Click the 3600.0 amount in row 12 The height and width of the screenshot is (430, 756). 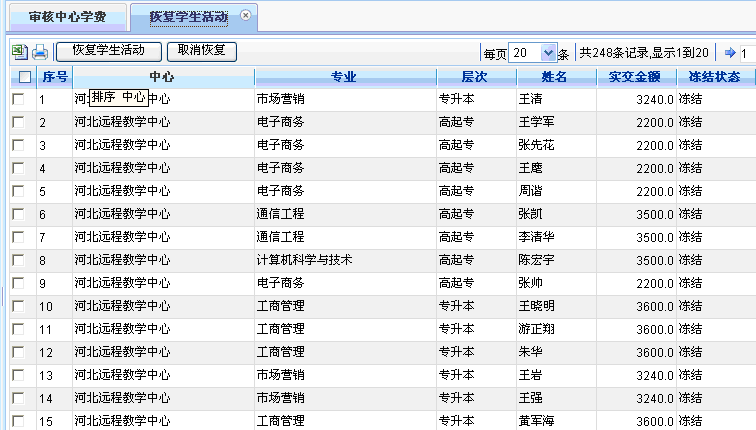coord(655,353)
